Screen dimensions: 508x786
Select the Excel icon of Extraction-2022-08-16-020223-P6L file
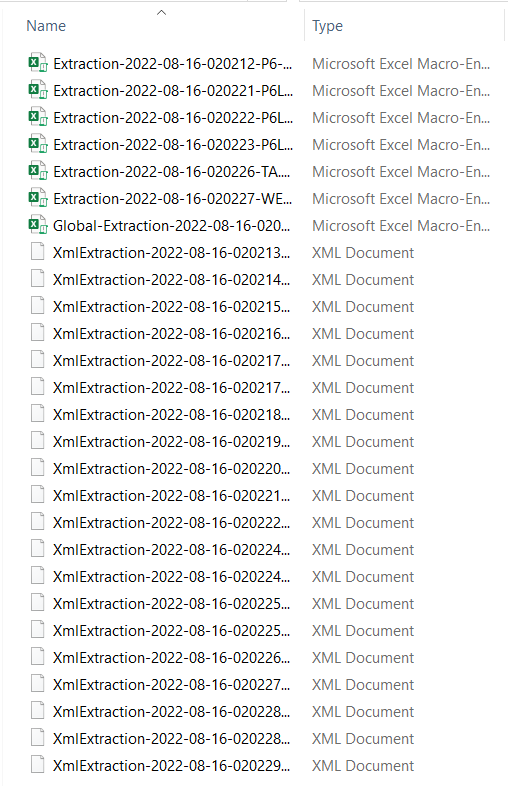tap(38, 145)
